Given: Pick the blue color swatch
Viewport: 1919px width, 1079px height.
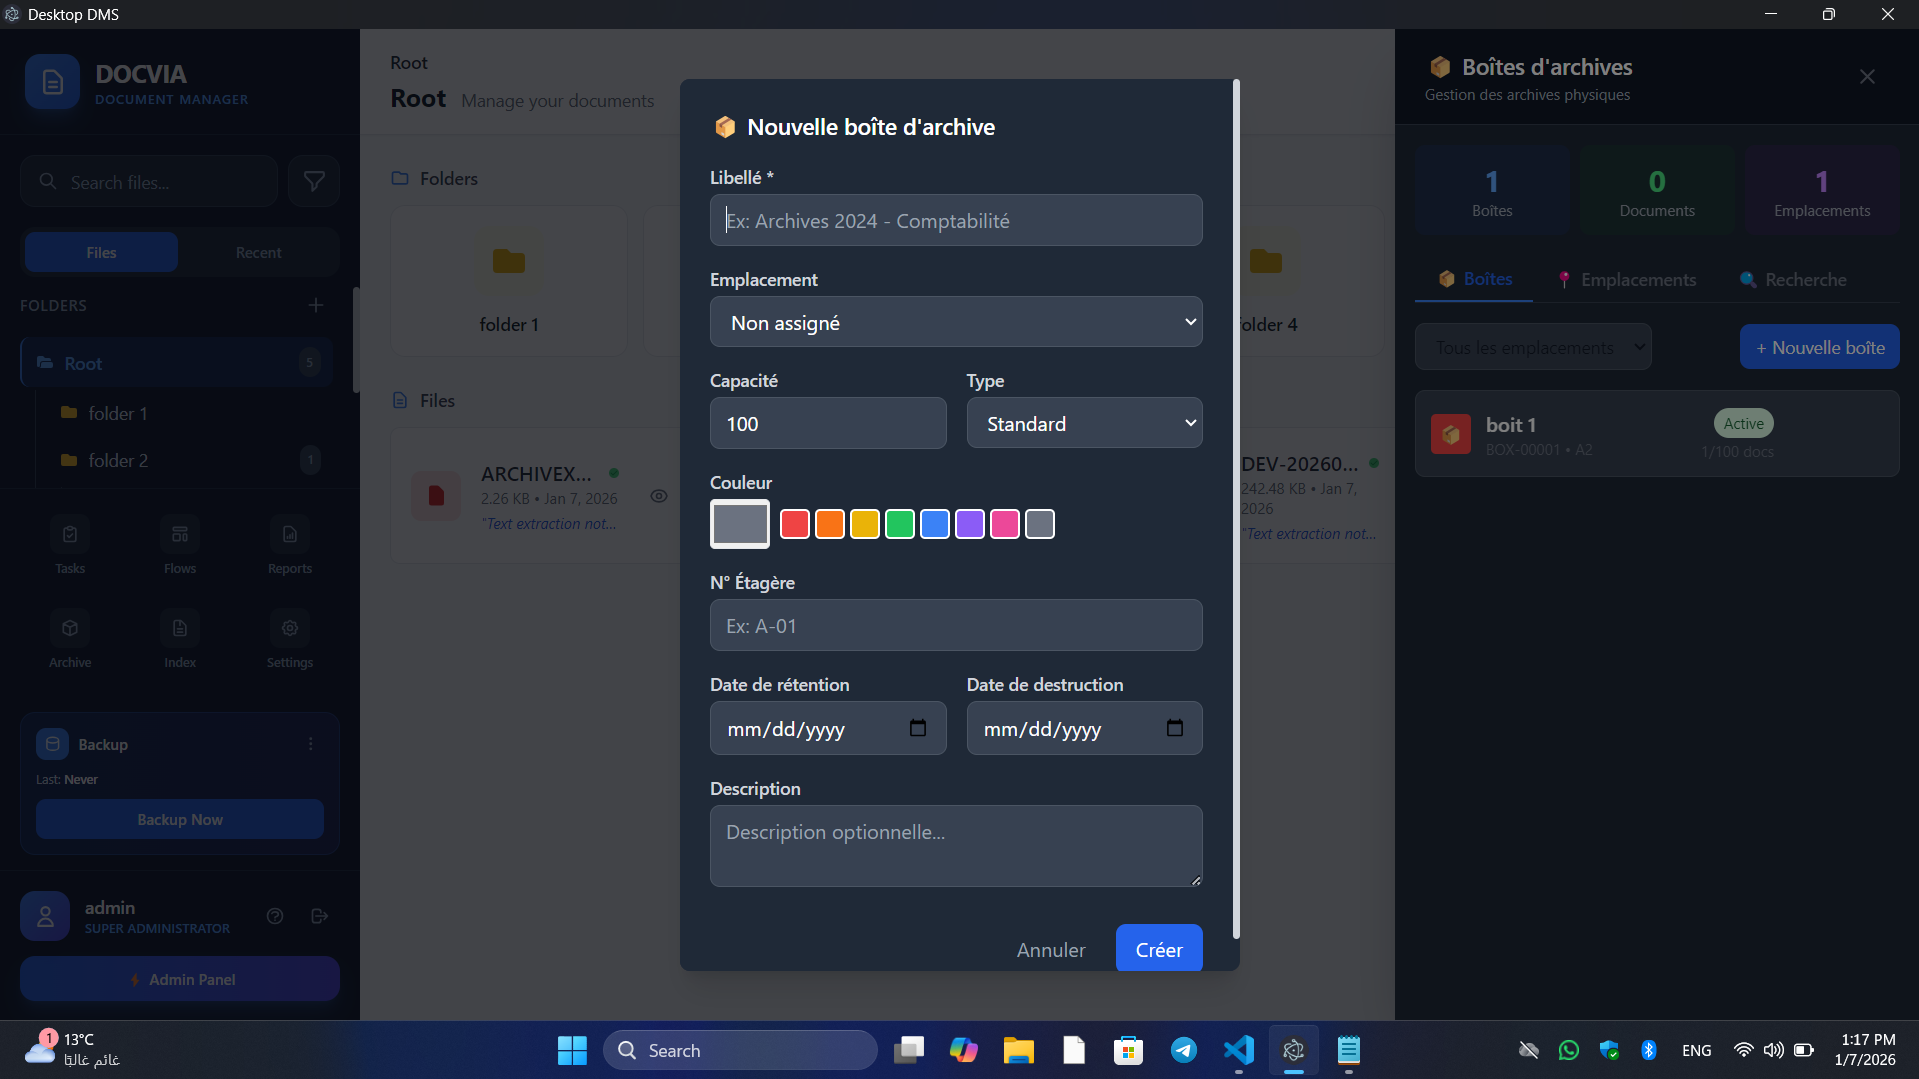Looking at the screenshot, I should [935, 524].
